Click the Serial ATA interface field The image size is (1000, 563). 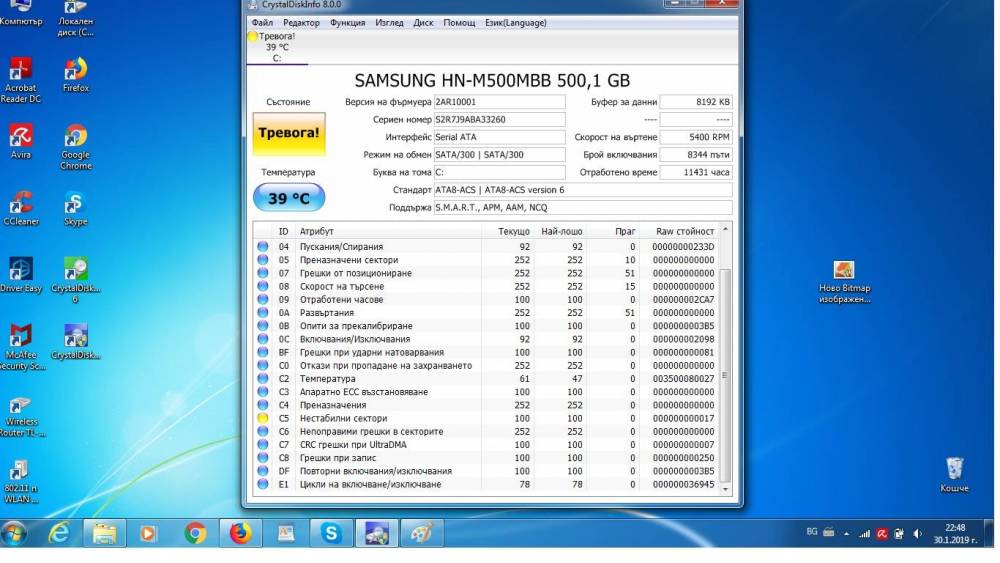pyautogui.click(x=499, y=137)
